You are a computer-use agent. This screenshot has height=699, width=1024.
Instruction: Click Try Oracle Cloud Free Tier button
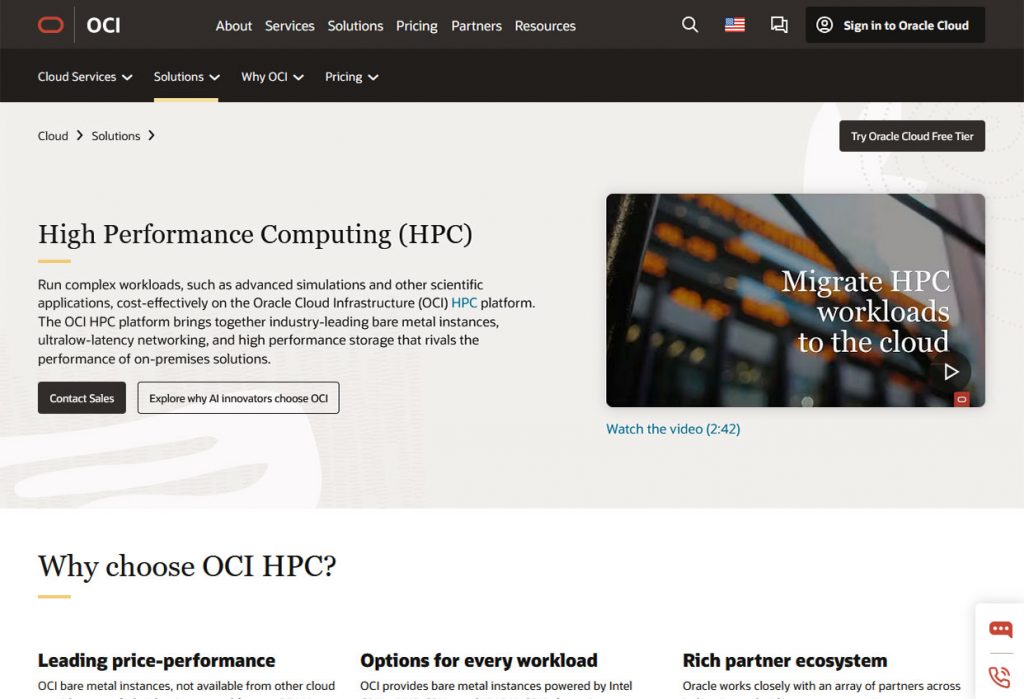[x=911, y=136]
